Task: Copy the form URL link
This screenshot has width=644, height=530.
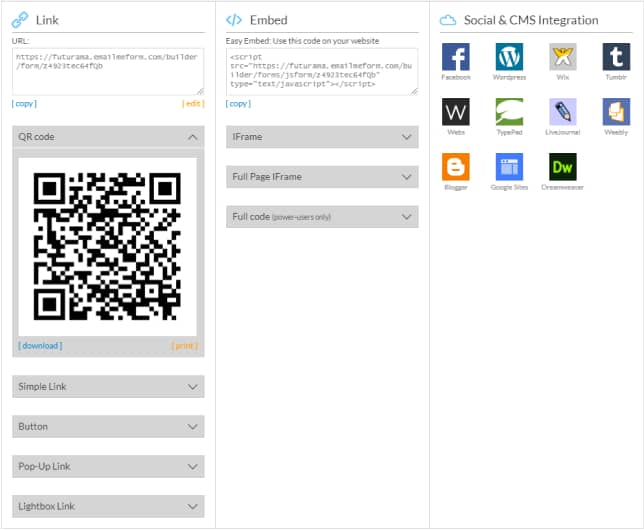Action: coord(24,104)
